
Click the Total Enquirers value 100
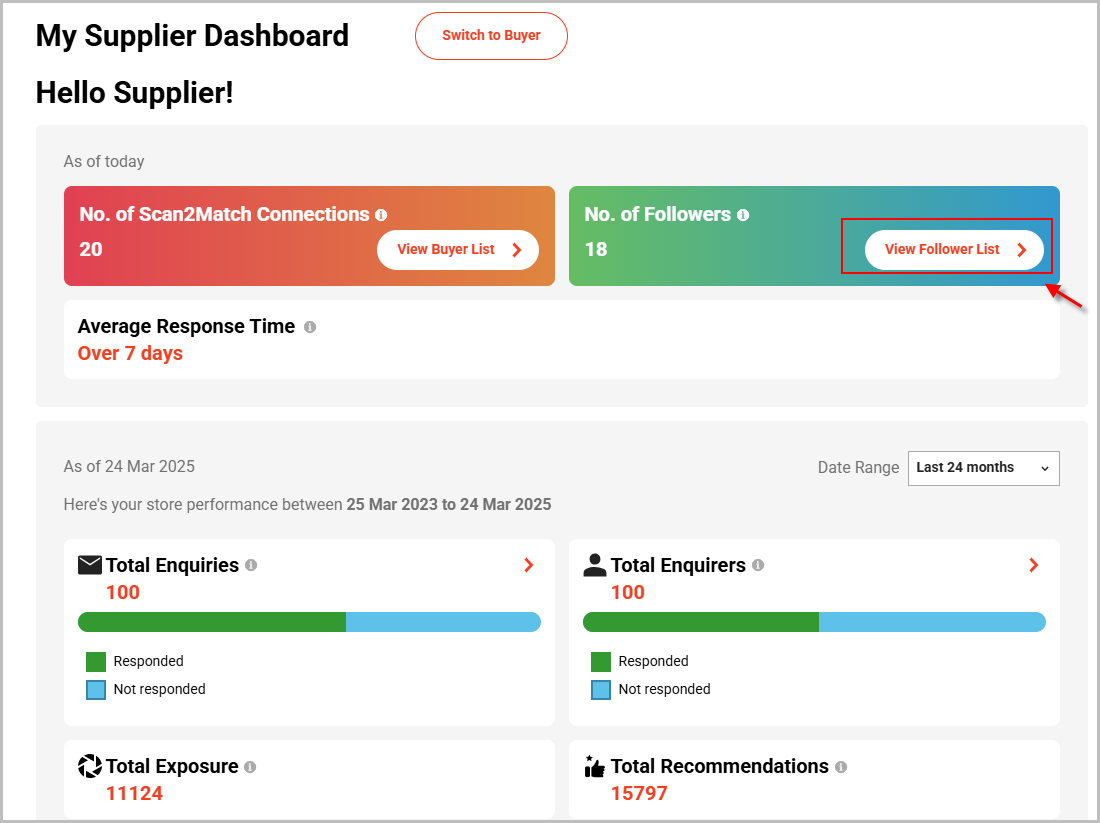pyautogui.click(x=628, y=592)
